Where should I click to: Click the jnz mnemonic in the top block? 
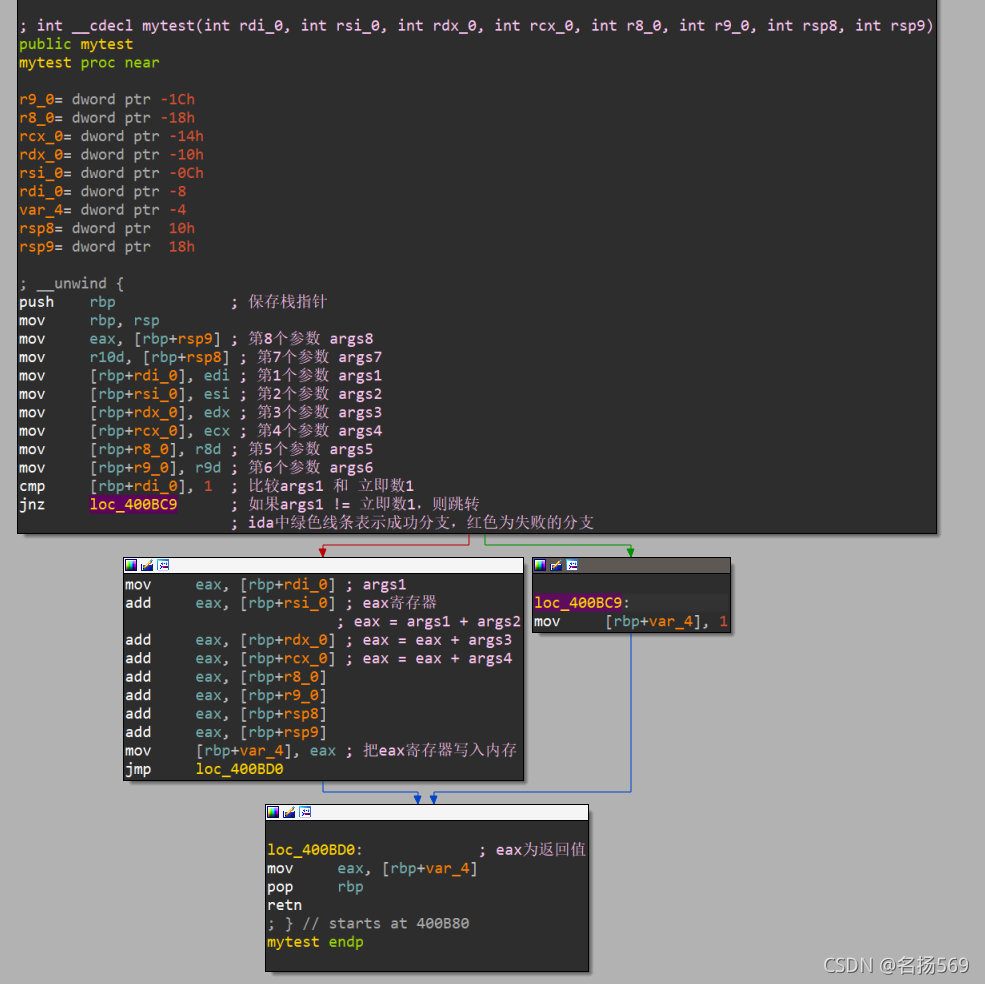32,504
